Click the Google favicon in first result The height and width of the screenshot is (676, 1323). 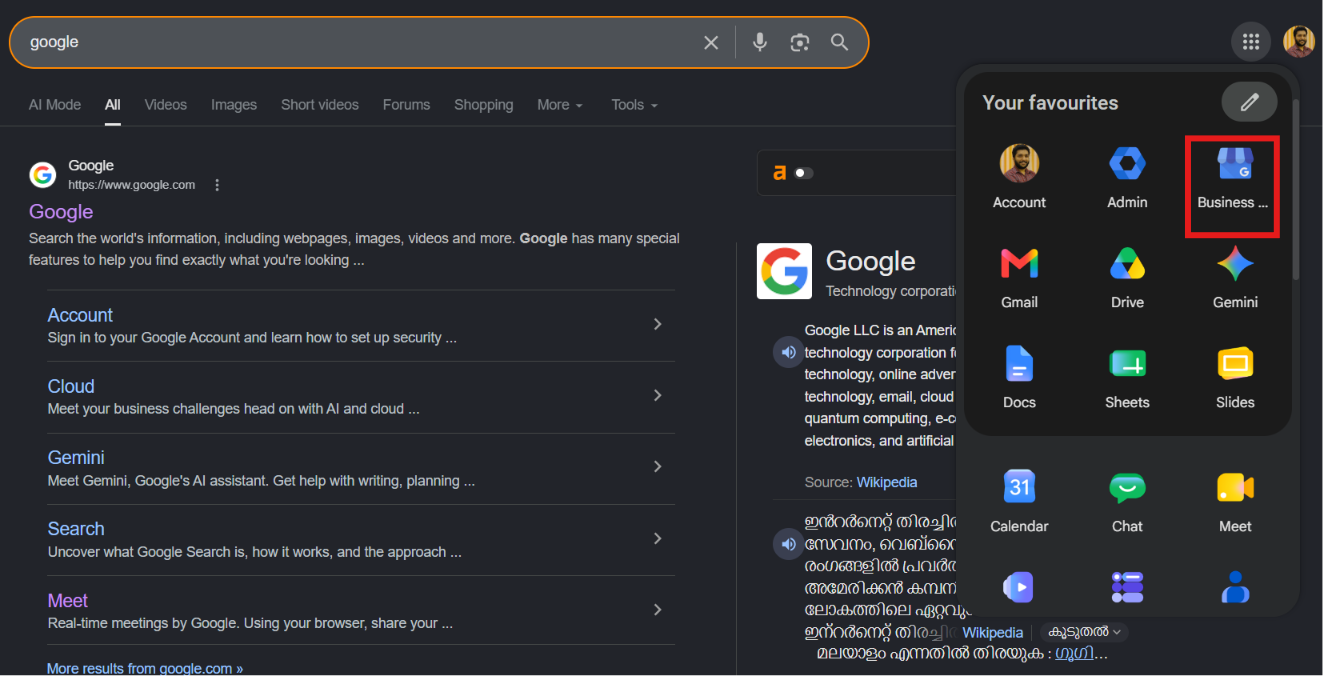point(43,175)
